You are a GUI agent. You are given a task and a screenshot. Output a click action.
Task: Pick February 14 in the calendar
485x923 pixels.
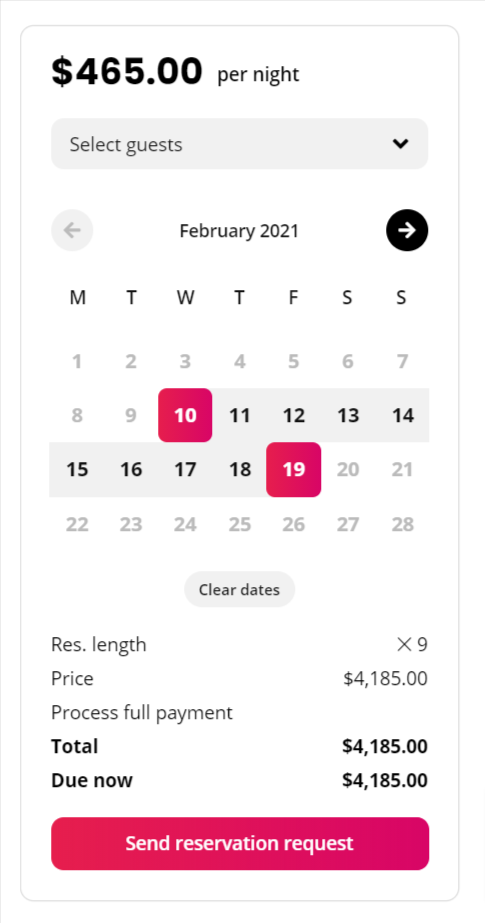tap(403, 415)
